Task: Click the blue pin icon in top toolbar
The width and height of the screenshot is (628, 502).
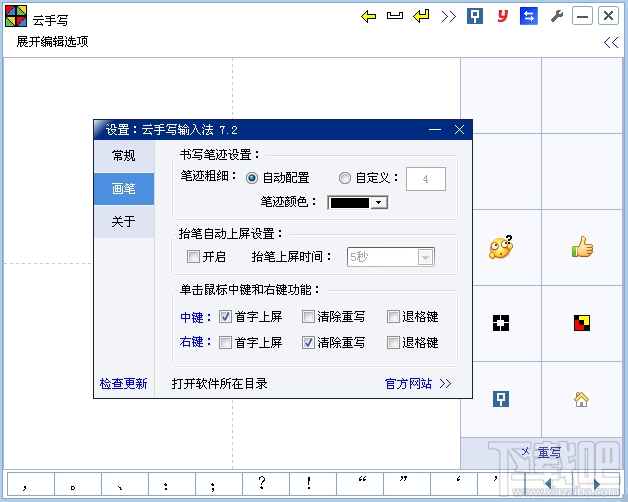Action: coord(475,16)
